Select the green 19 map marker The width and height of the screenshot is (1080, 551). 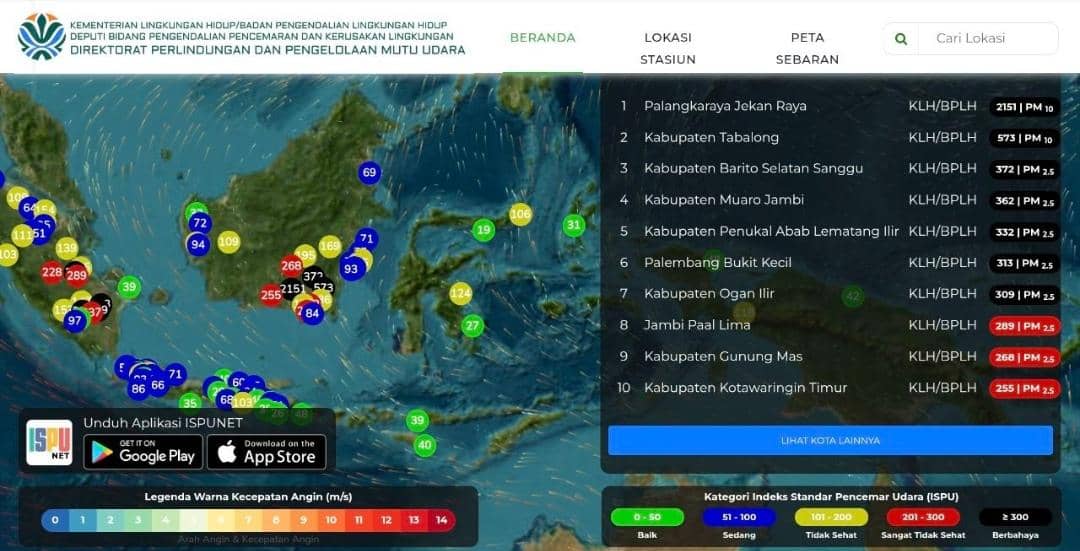point(484,229)
